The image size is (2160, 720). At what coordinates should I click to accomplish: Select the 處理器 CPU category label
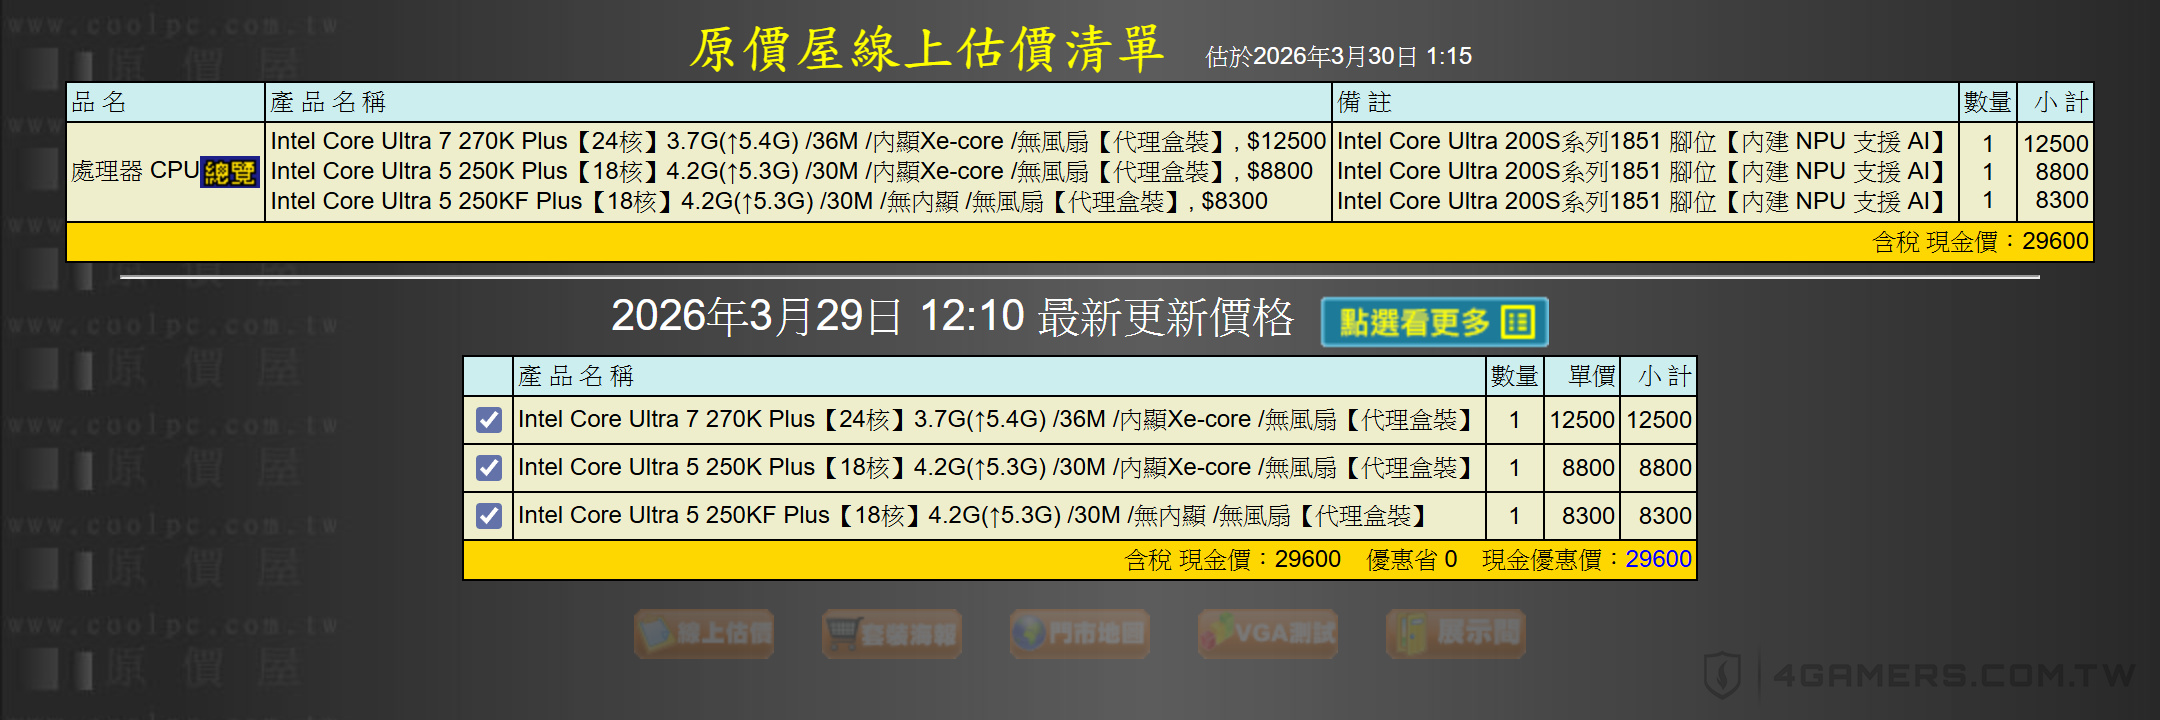[135, 171]
